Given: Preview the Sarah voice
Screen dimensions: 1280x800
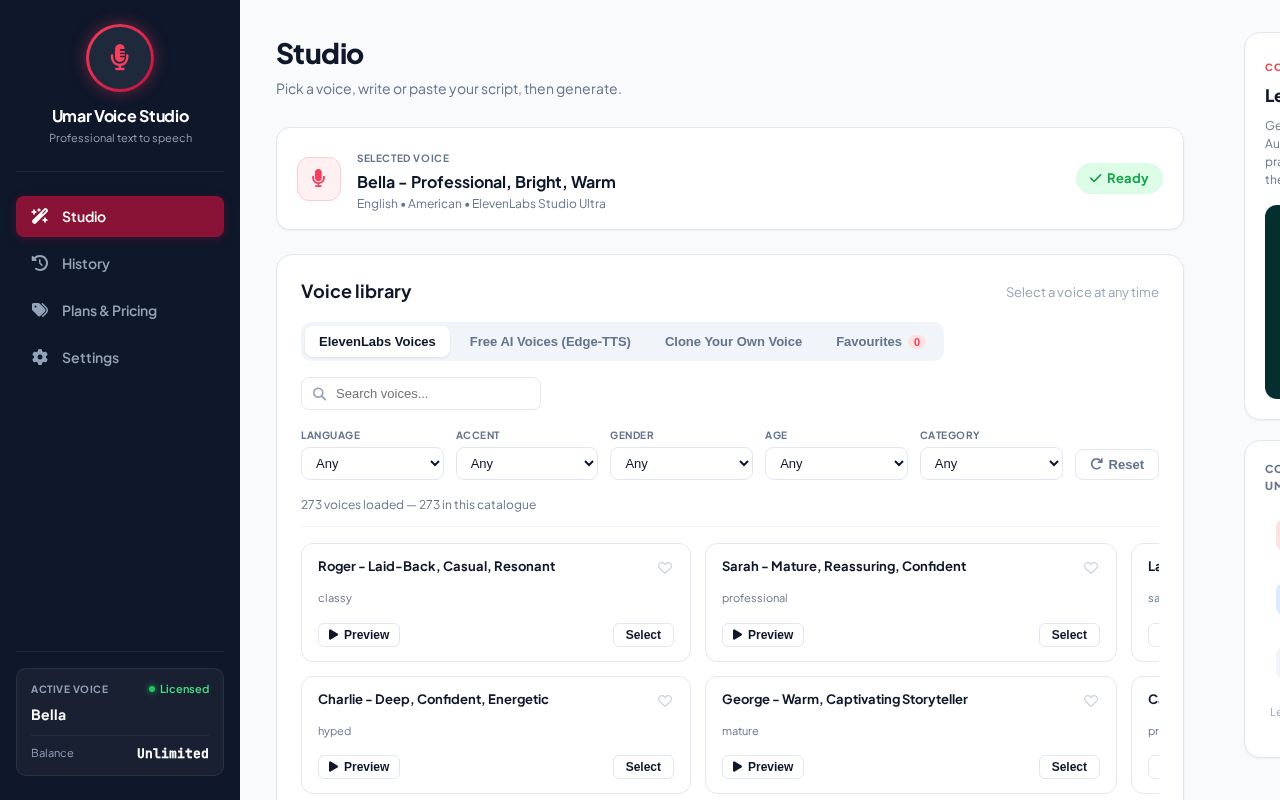Looking at the screenshot, I should pos(763,635).
